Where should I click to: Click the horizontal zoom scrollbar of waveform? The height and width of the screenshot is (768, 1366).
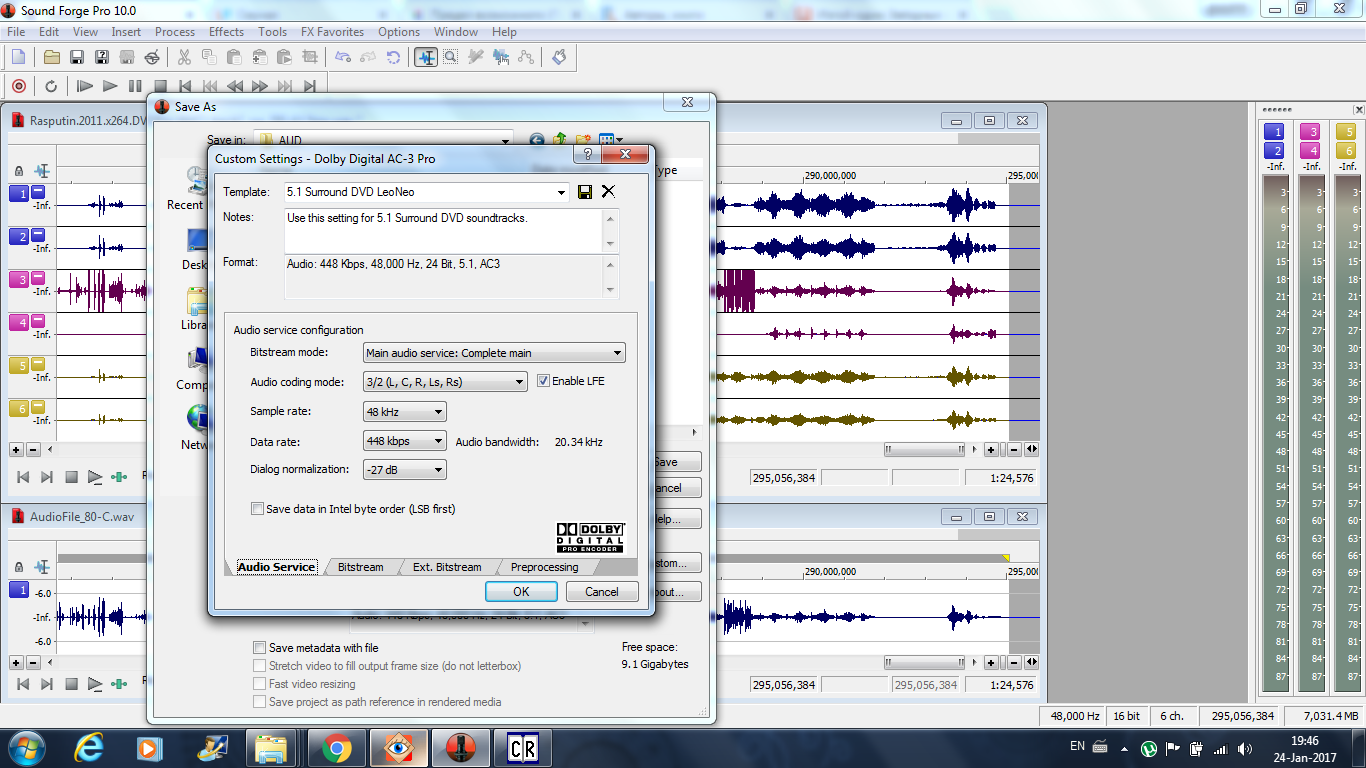(x=925, y=449)
